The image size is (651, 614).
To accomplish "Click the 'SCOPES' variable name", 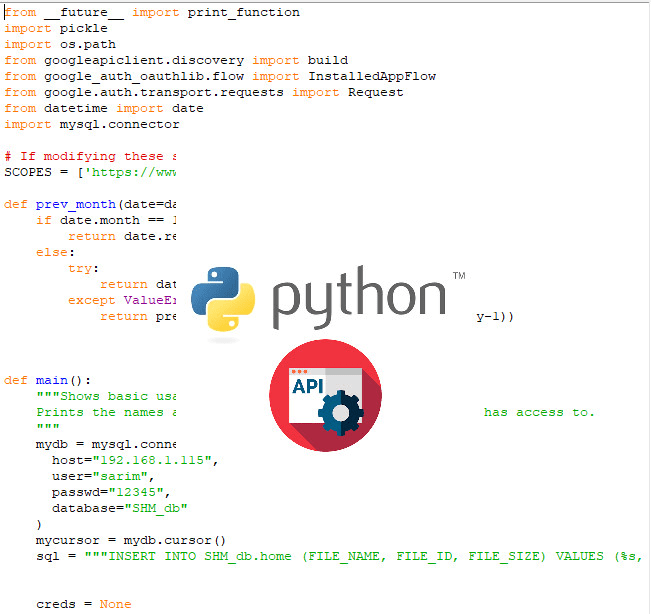I will tap(28, 172).
